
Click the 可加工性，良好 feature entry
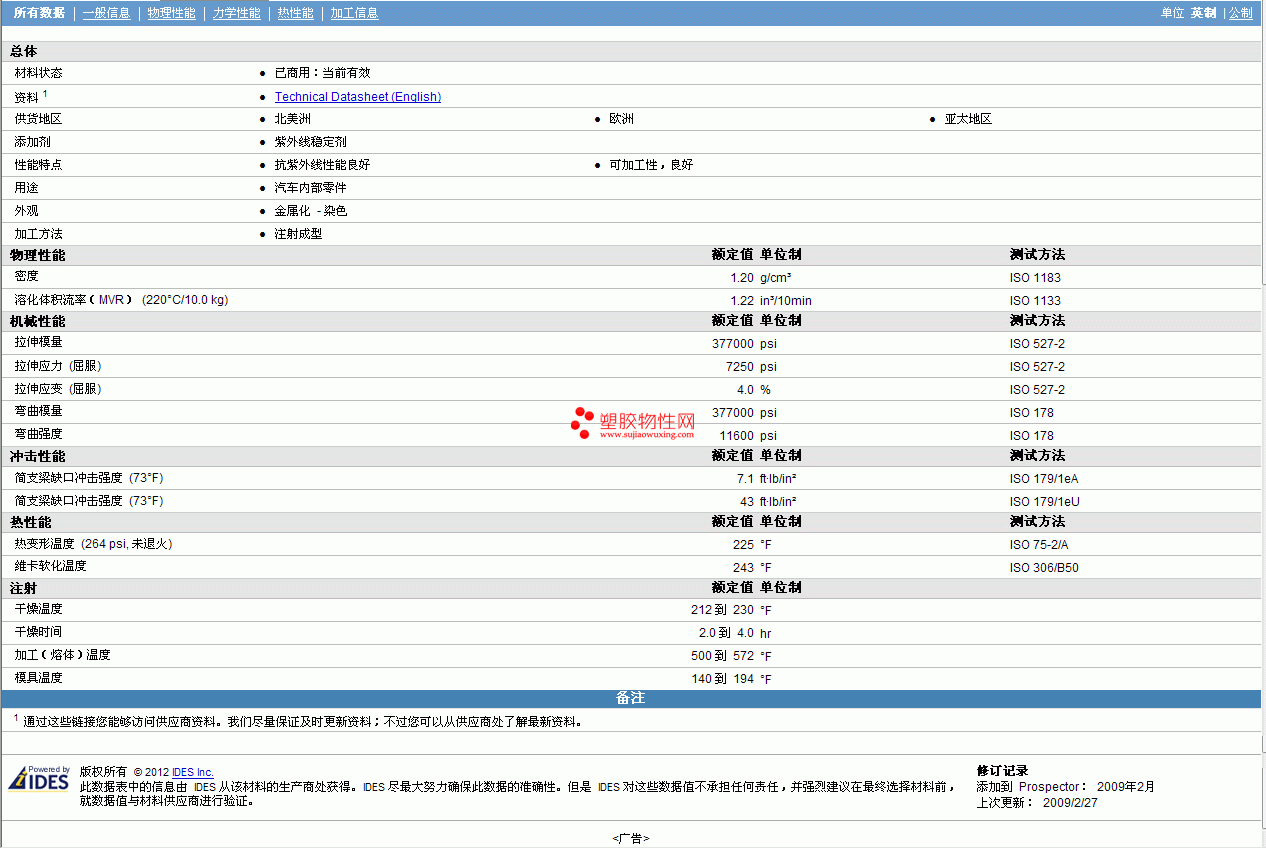[x=651, y=165]
